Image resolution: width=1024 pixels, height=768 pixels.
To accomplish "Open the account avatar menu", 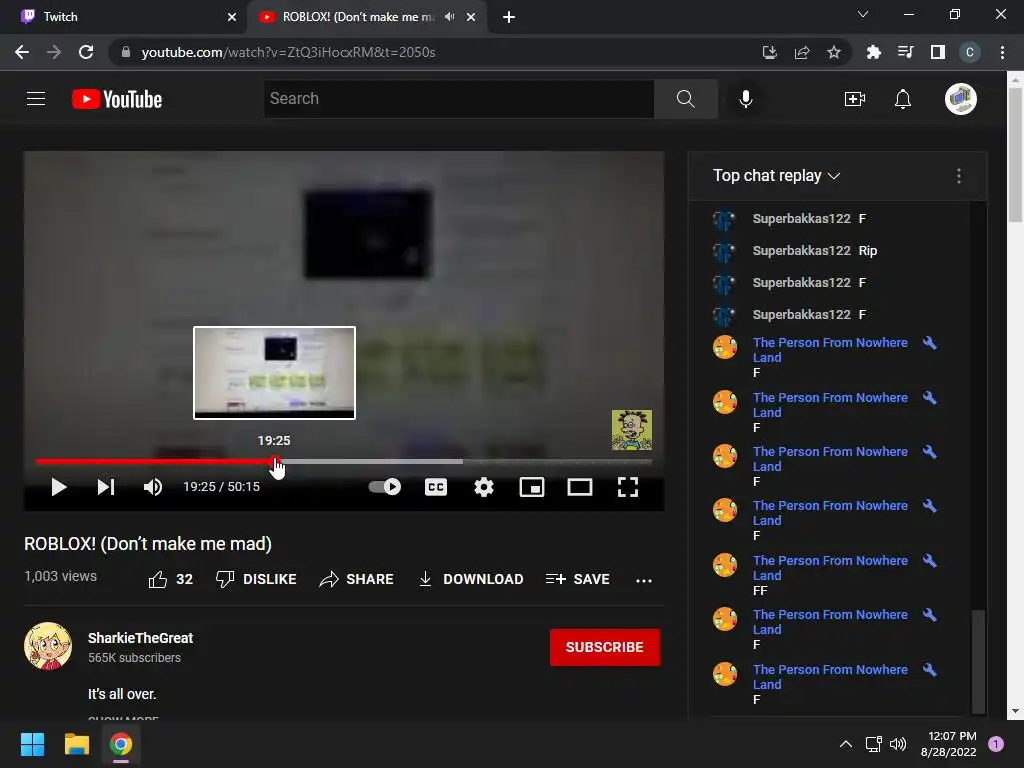I will pos(961,99).
